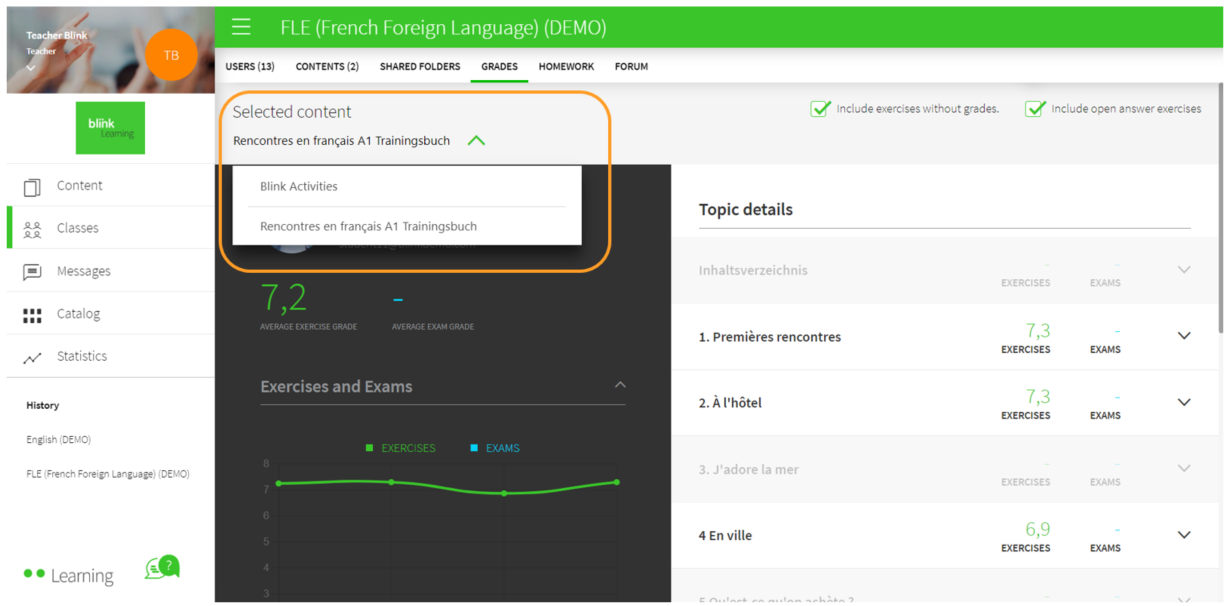This screenshot has height=606, width=1232.
Task: Expand the 4 En ville topic
Action: coord(1184,535)
